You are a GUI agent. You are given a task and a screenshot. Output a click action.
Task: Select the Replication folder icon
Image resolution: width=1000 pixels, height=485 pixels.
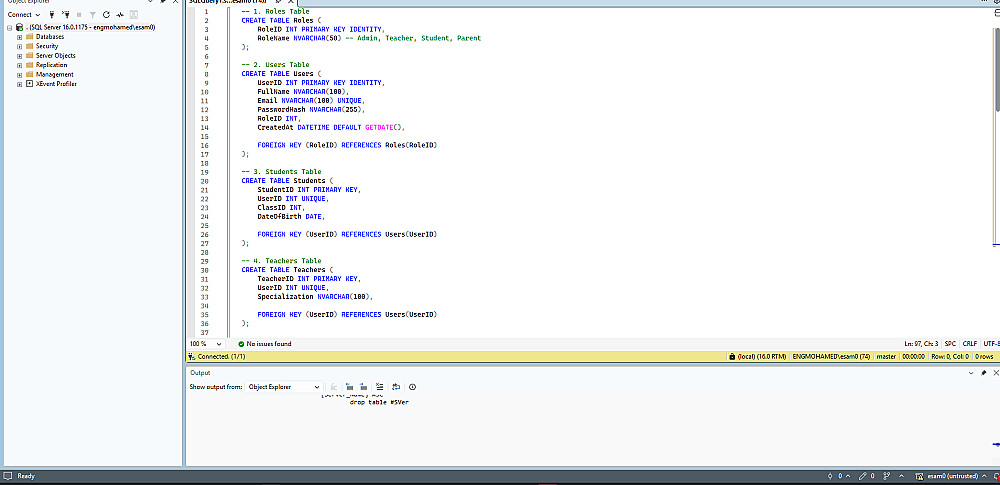pyautogui.click(x=29, y=65)
